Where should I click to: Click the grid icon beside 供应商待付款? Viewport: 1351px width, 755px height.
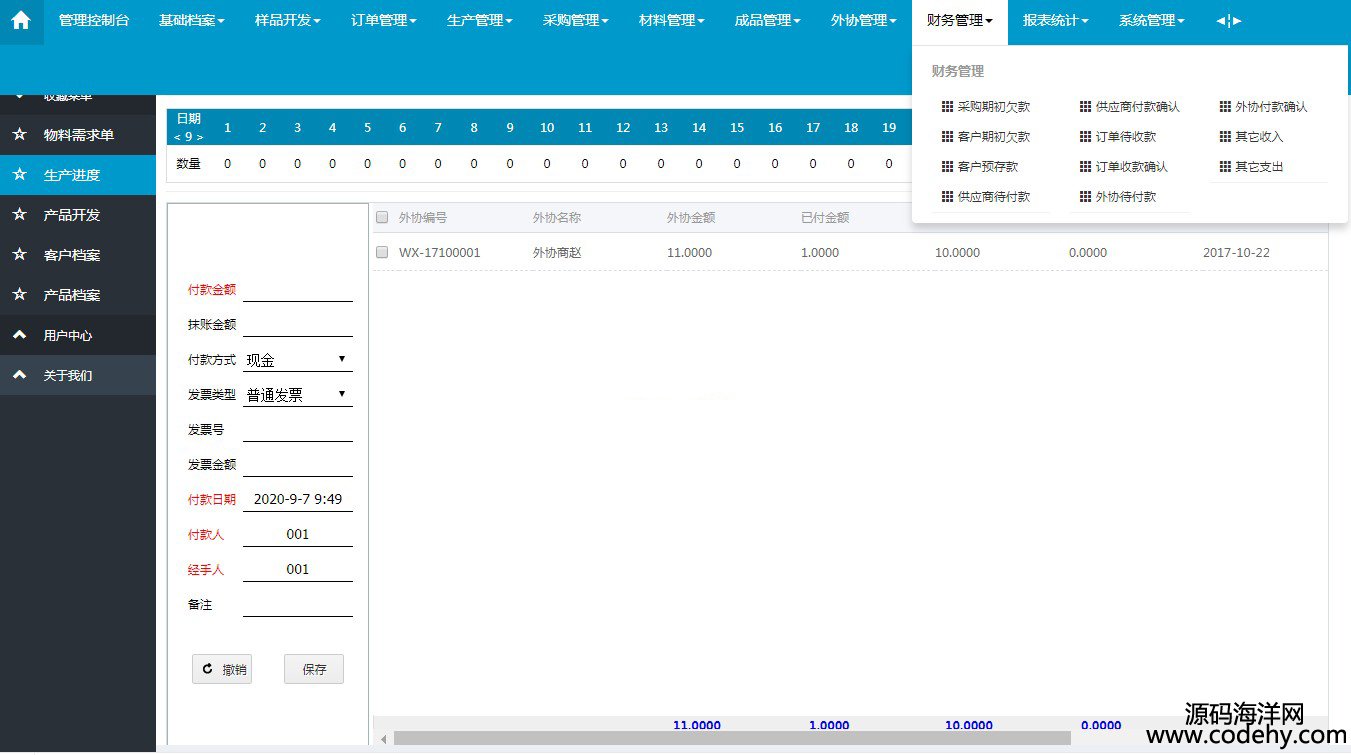coord(947,197)
